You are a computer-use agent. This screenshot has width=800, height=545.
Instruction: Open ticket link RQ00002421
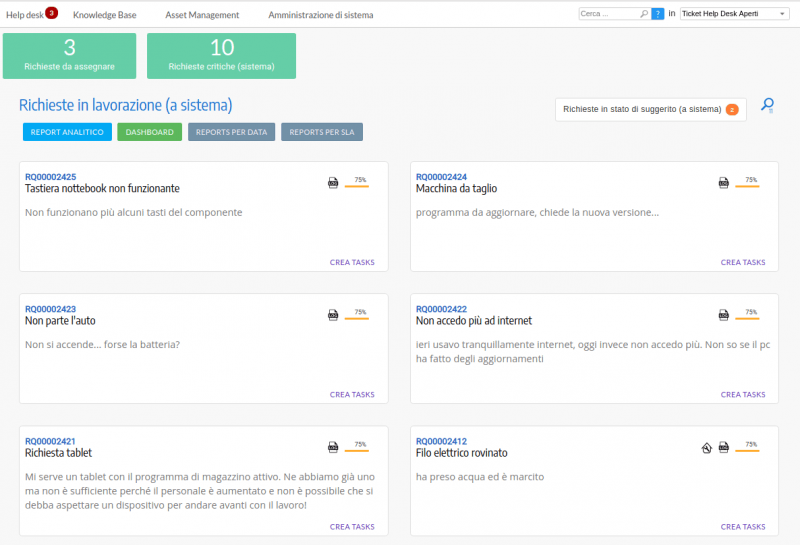pyautogui.click(x=50, y=441)
